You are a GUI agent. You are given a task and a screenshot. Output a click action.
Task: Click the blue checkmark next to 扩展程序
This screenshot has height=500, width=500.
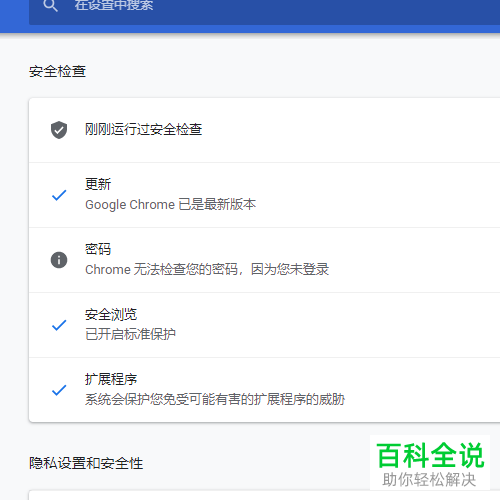pos(59,390)
